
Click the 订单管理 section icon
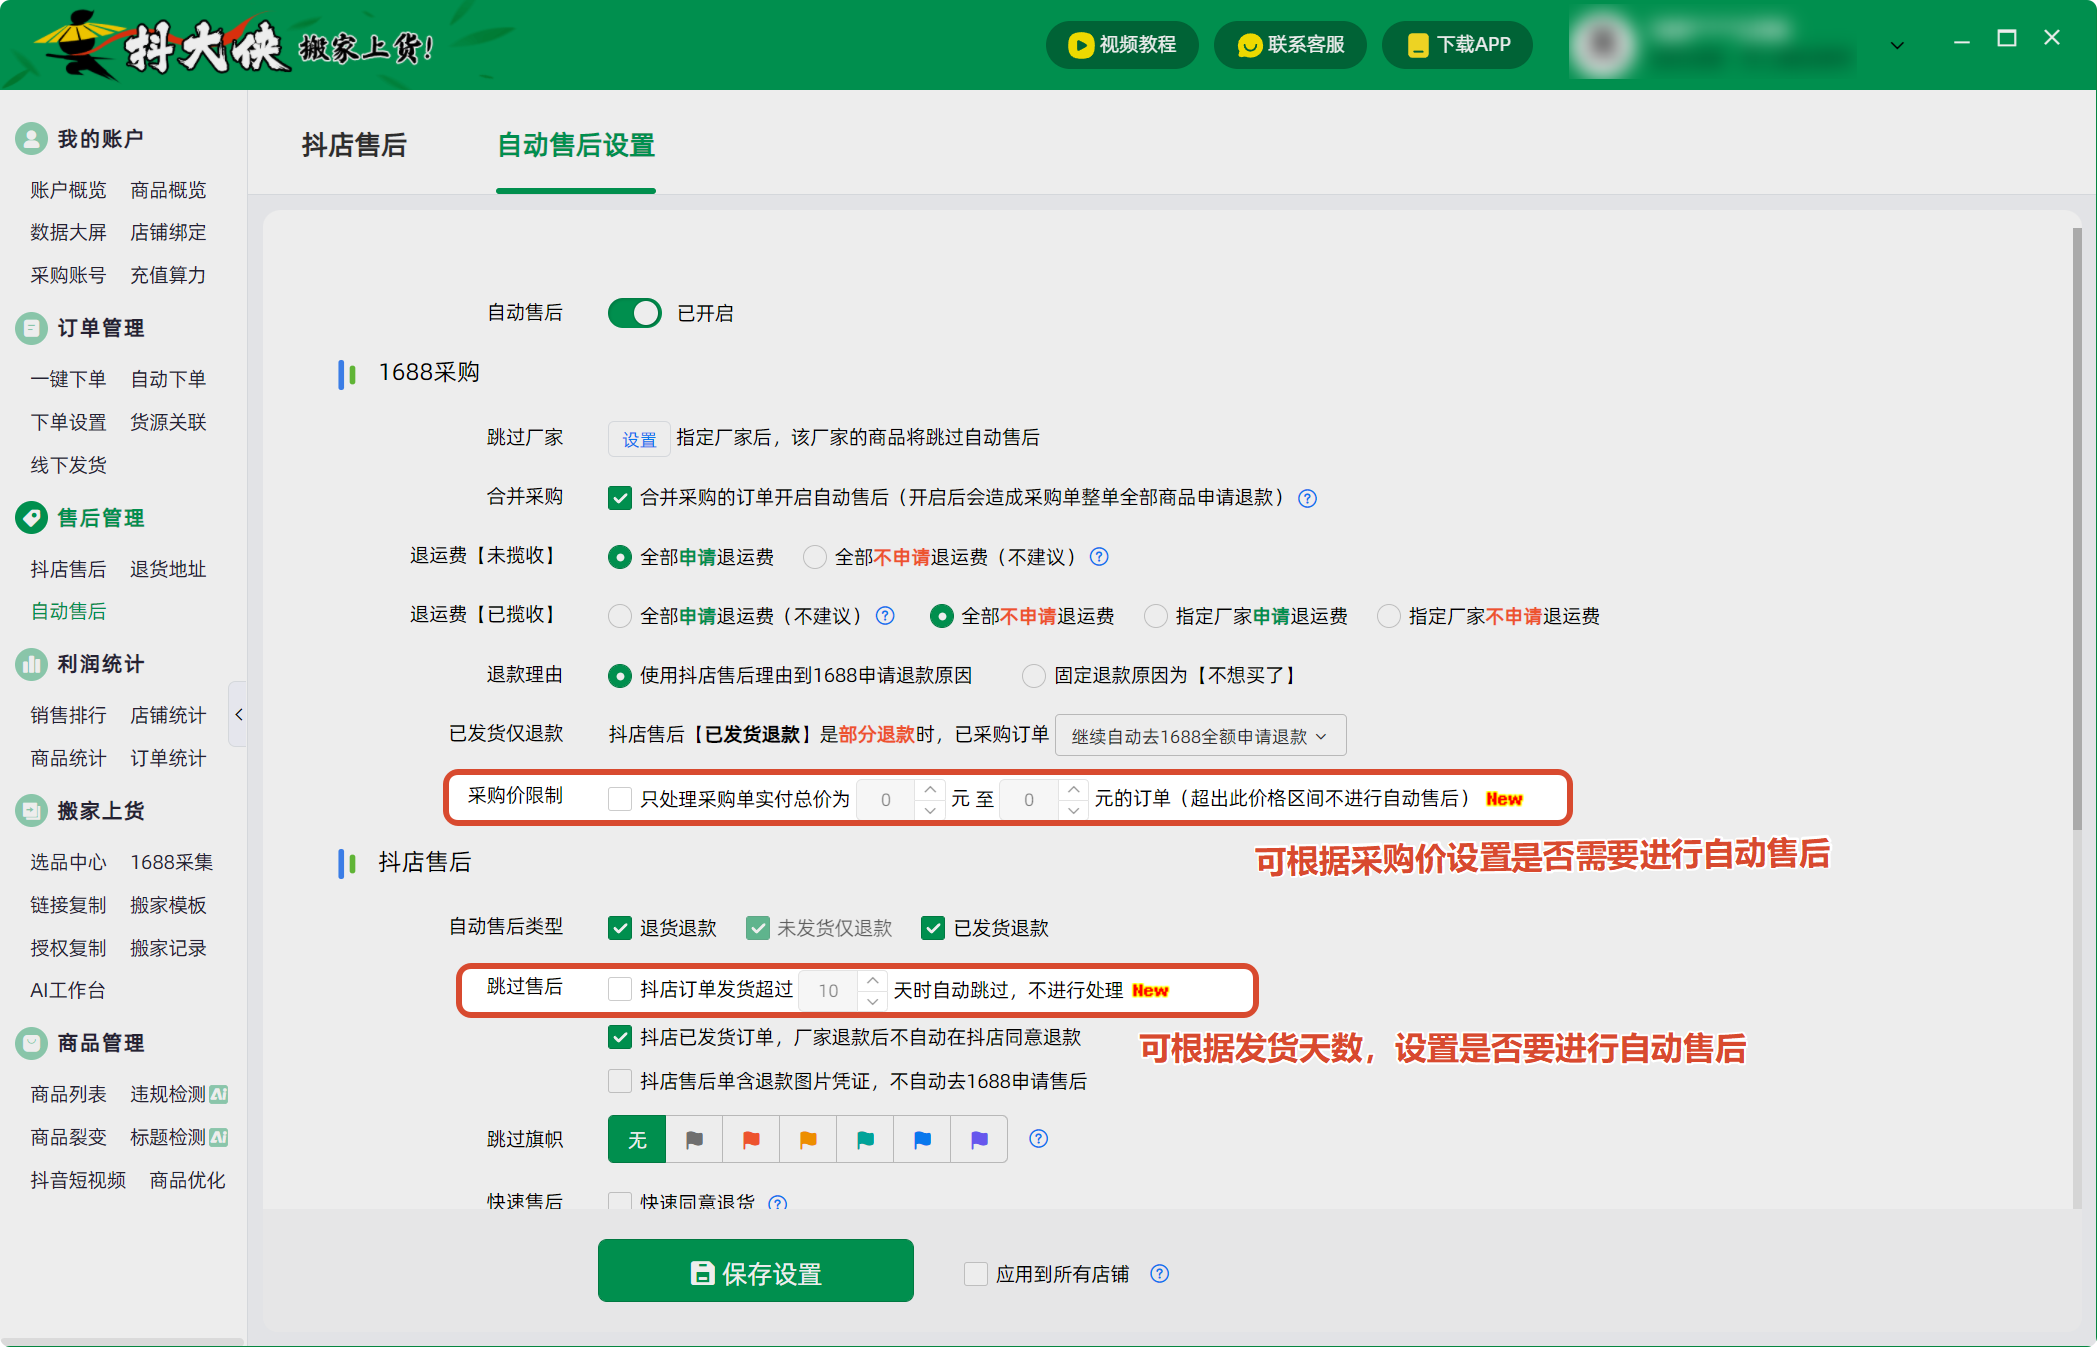click(x=31, y=328)
